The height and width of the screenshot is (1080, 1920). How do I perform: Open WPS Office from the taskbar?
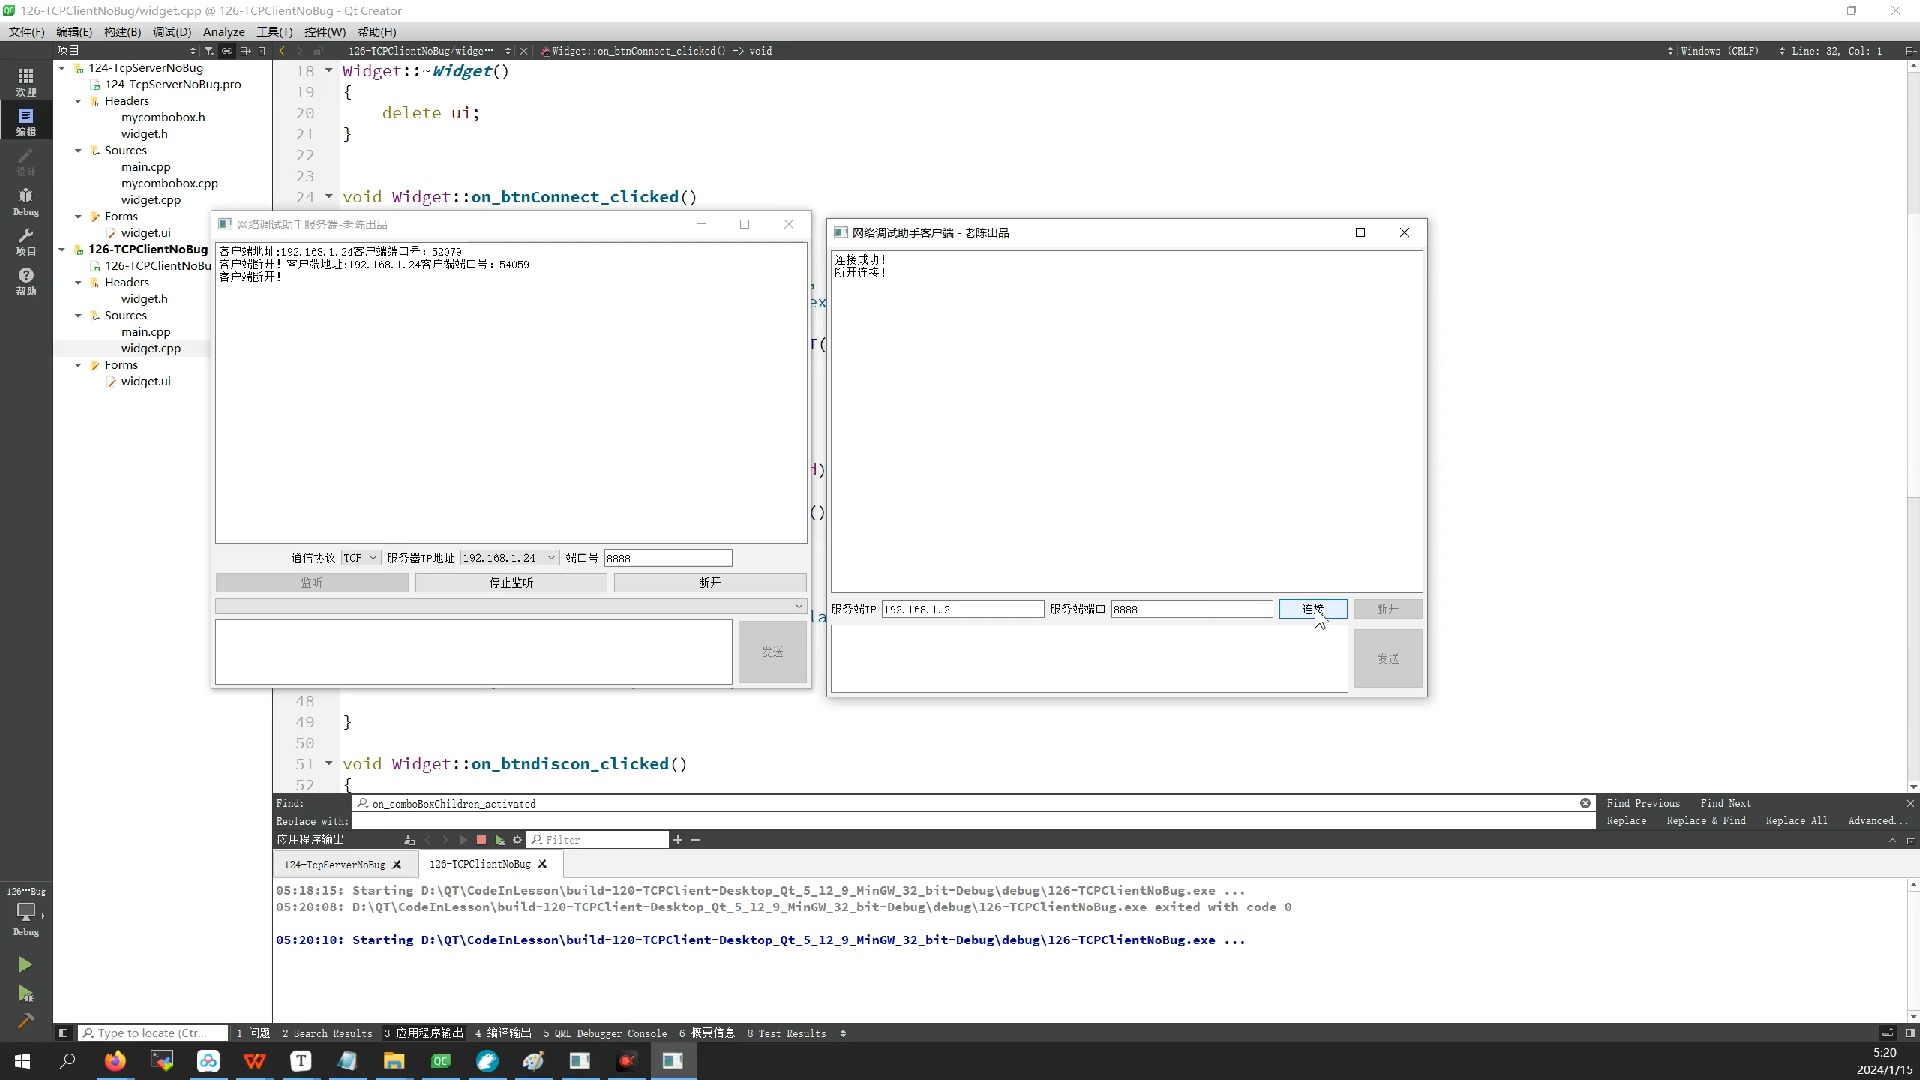254,1061
